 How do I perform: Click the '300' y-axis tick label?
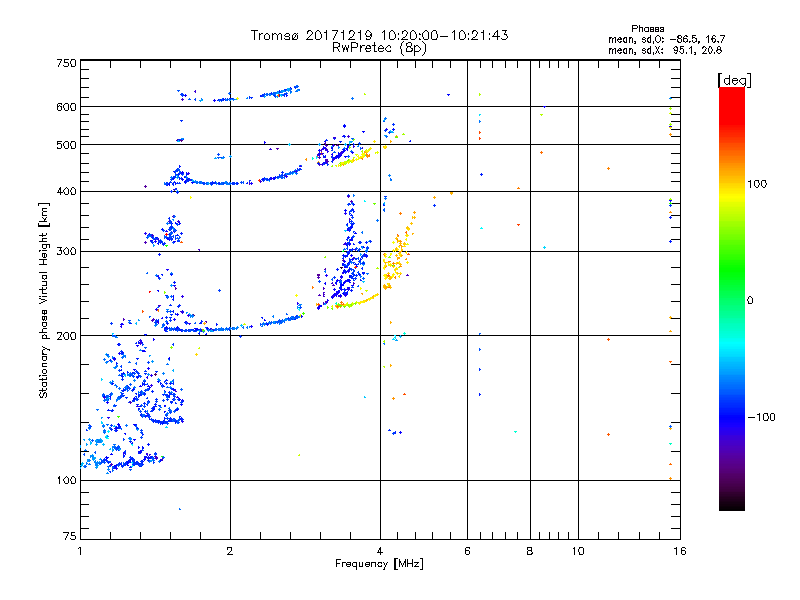66,252
